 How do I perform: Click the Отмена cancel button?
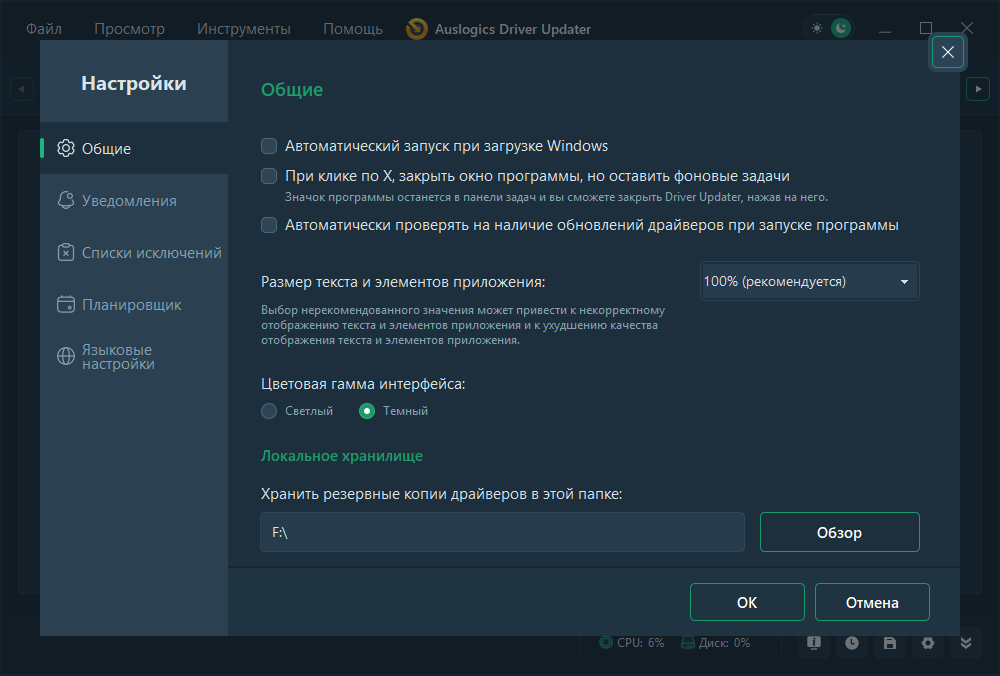pos(872,602)
